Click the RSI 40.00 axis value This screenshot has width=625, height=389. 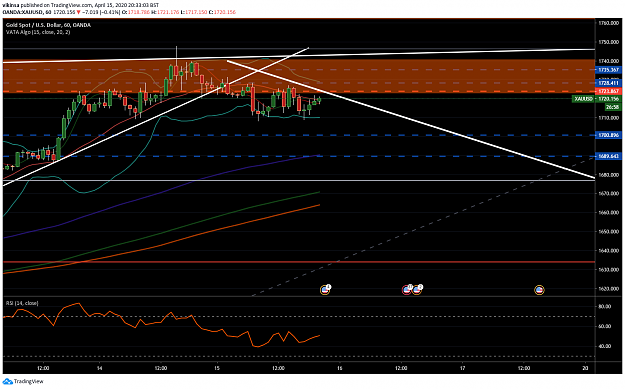pos(605,346)
